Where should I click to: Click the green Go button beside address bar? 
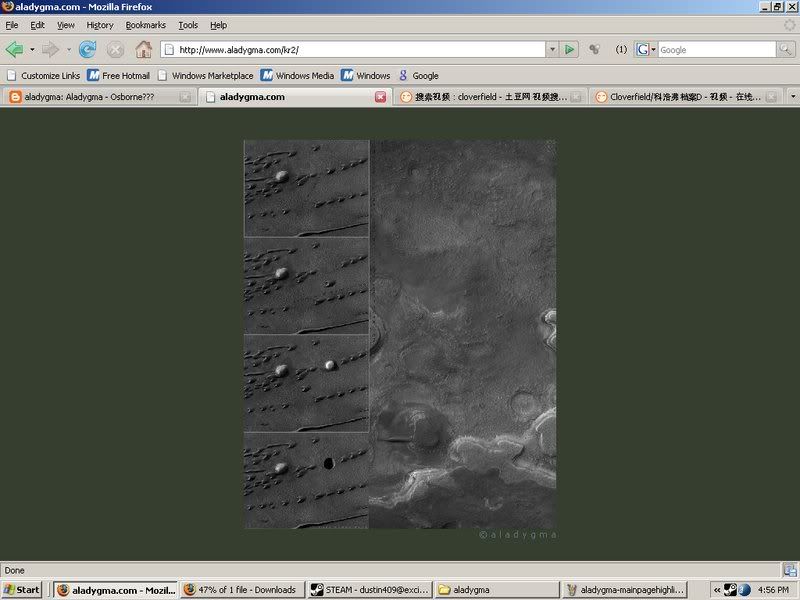point(569,49)
